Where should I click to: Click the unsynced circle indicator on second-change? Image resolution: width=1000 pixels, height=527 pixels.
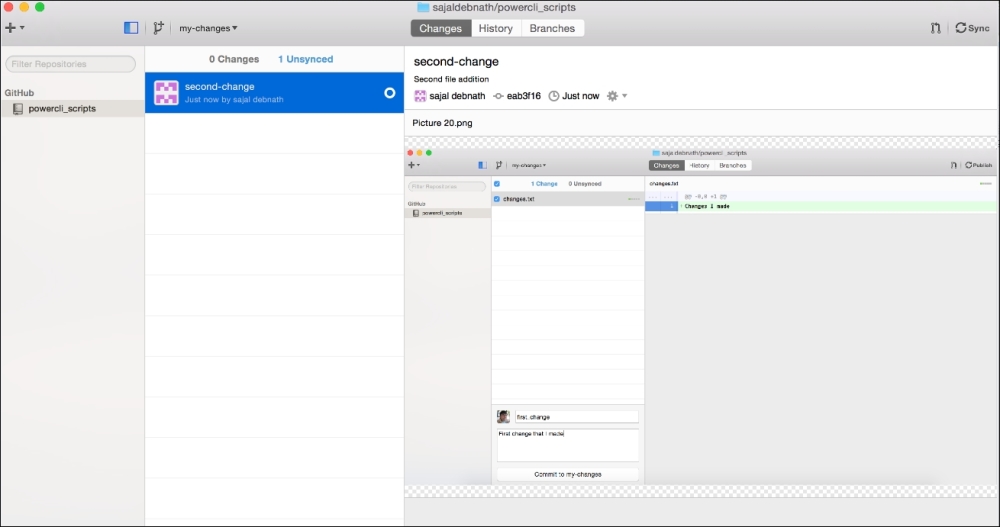[390, 93]
